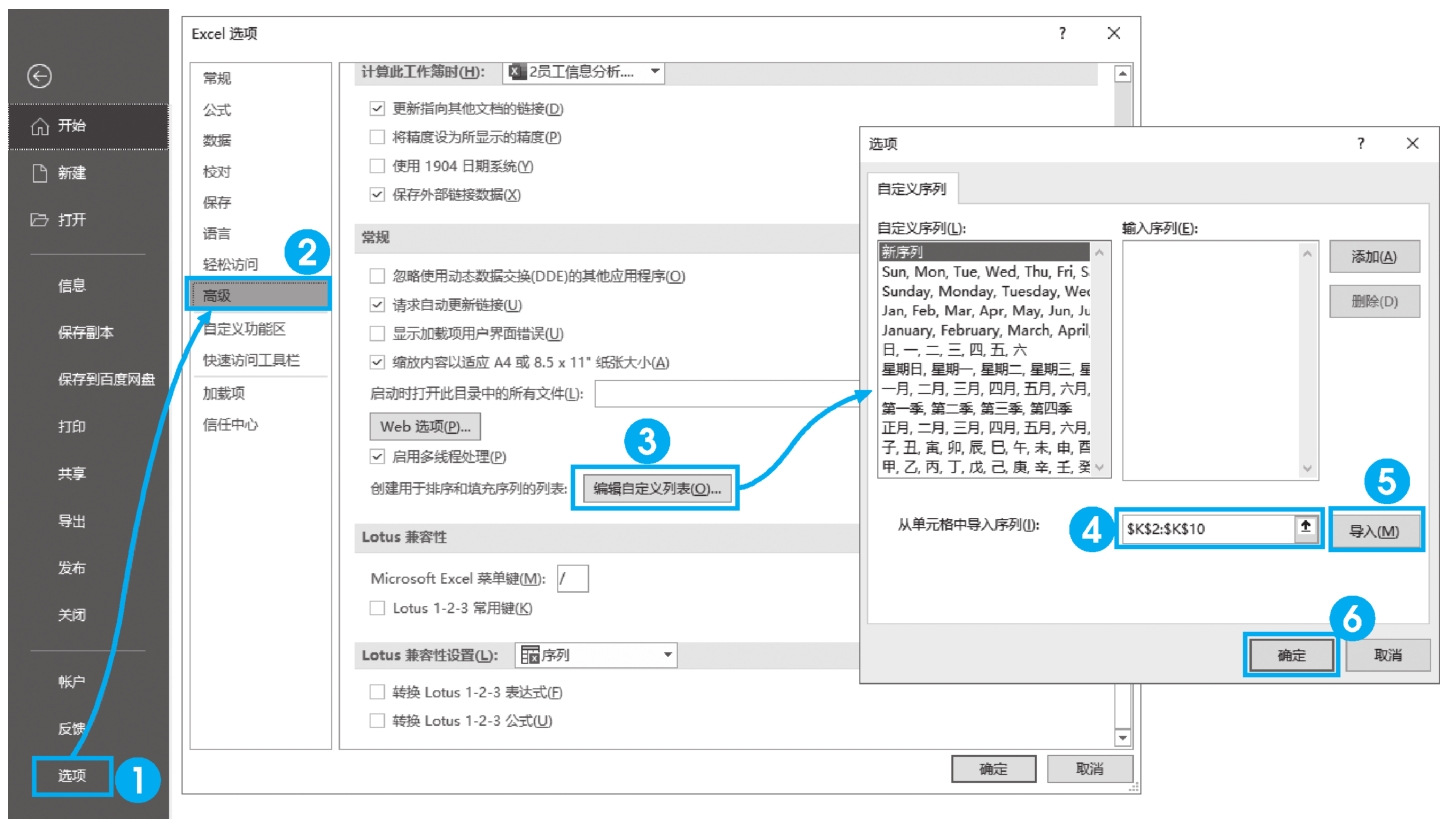Check 转换 Lotus 1-2-3 公式

pyautogui.click(x=377, y=721)
